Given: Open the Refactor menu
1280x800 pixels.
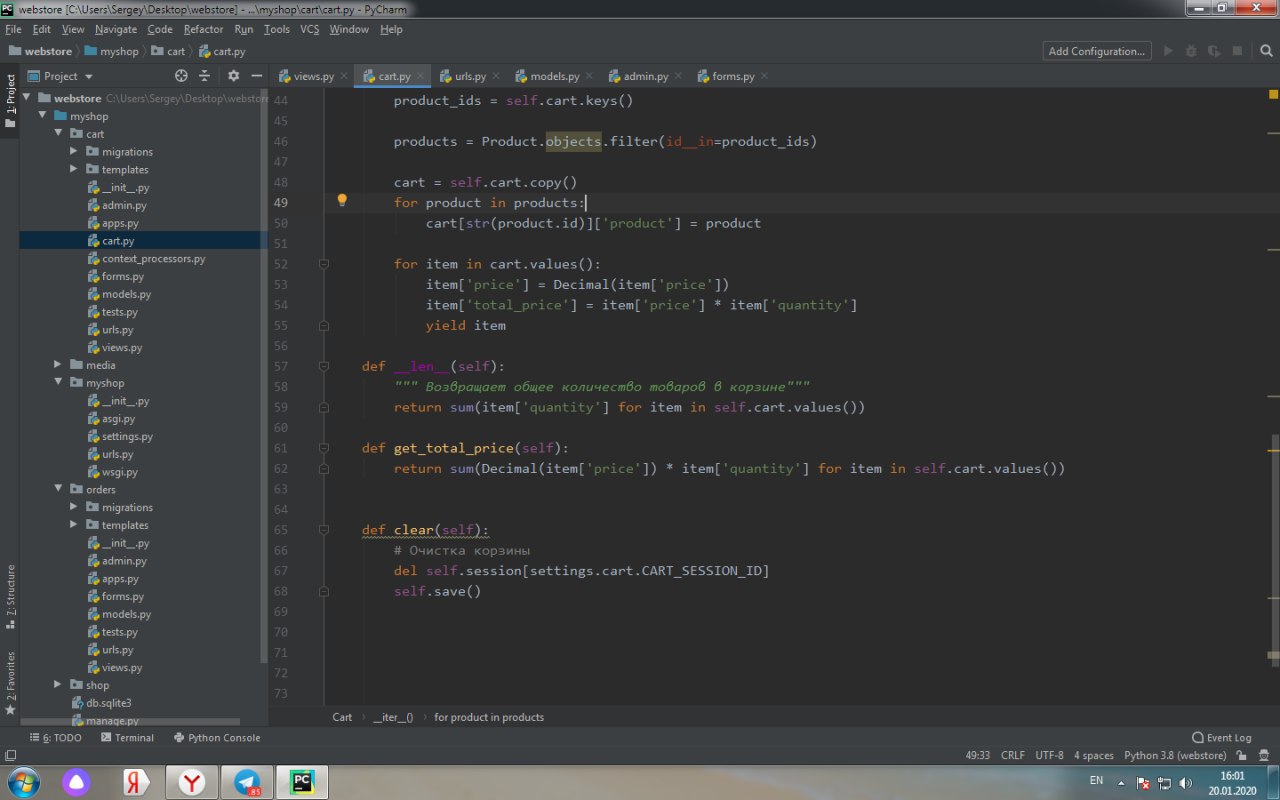Looking at the screenshot, I should [x=203, y=29].
